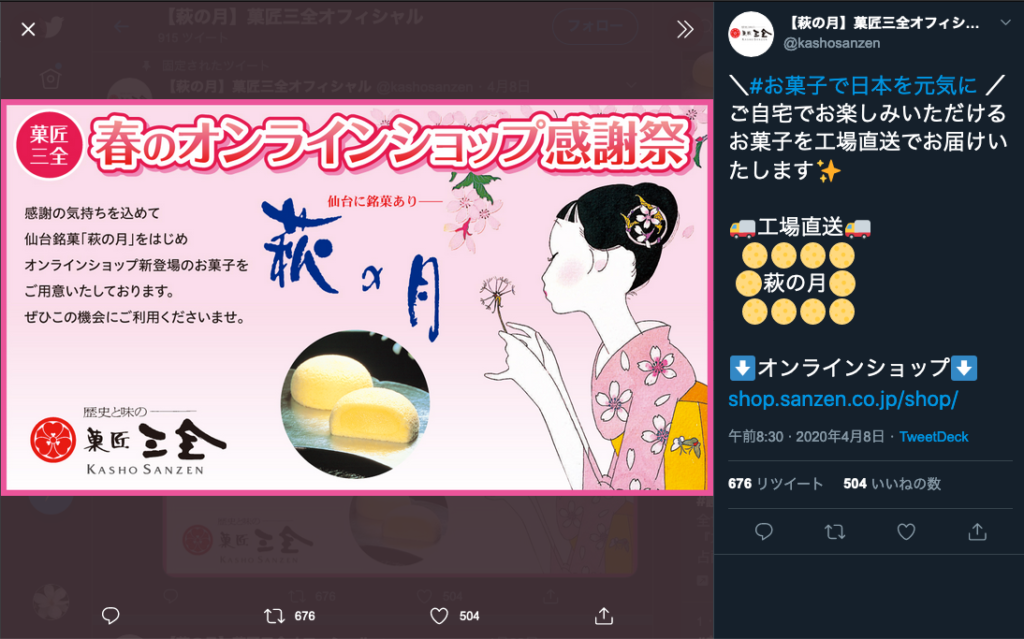The width and height of the screenshot is (1024, 639).
Task: Toggle like via bottom heart showing 504
Action: [x=455, y=615]
